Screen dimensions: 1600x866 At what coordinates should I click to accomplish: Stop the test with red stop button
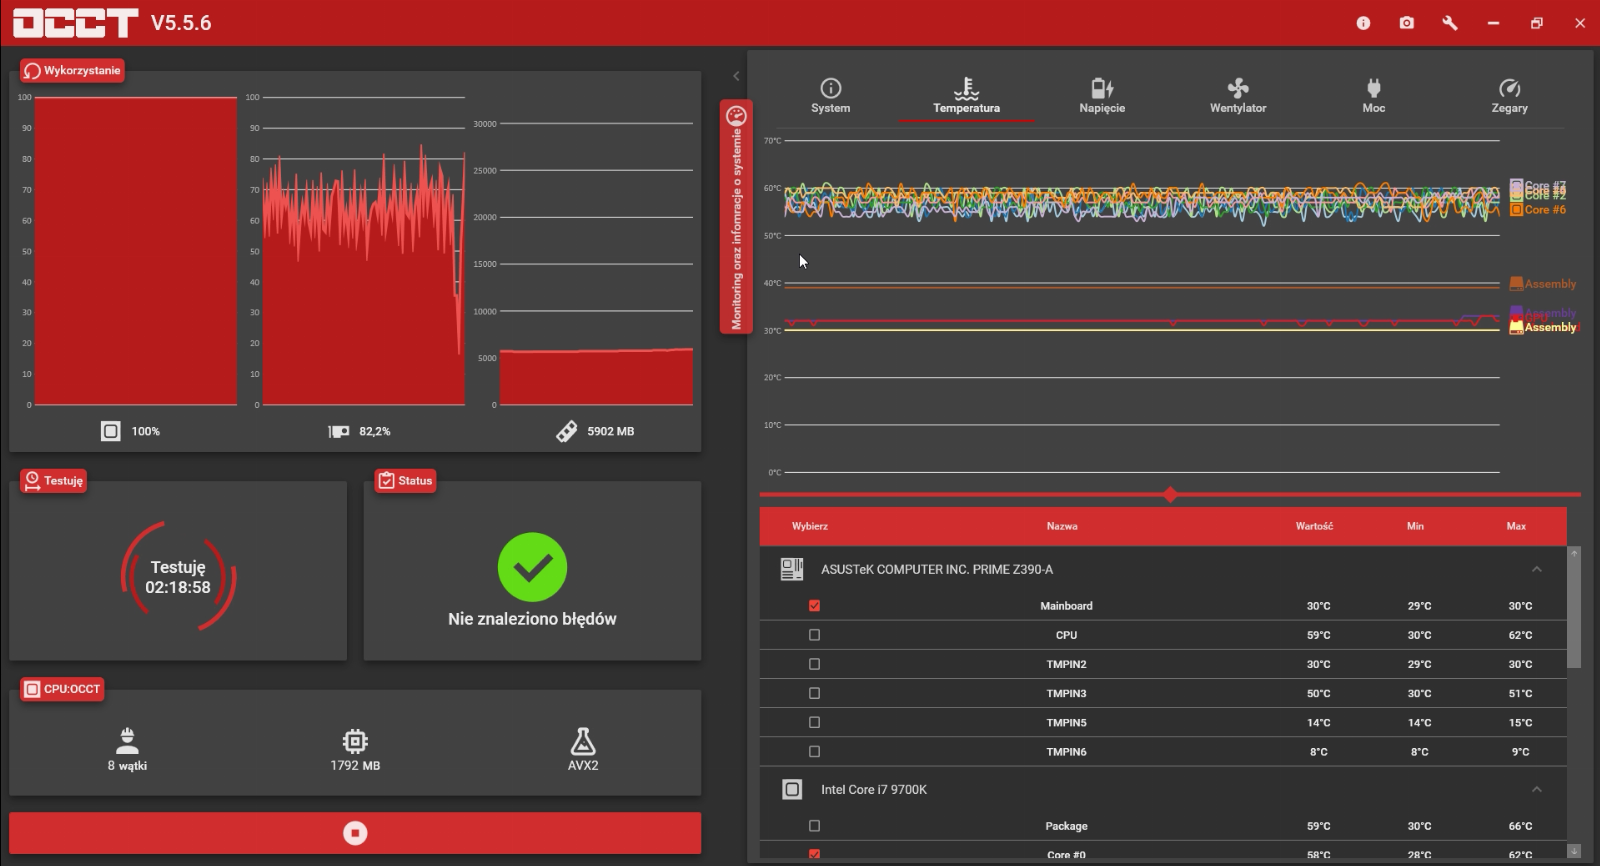(x=355, y=833)
